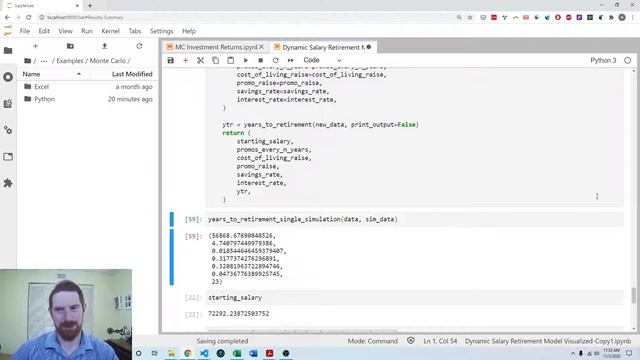The image size is (640, 360).
Task: Create a new launcher with plus icon
Action: click(x=36, y=46)
